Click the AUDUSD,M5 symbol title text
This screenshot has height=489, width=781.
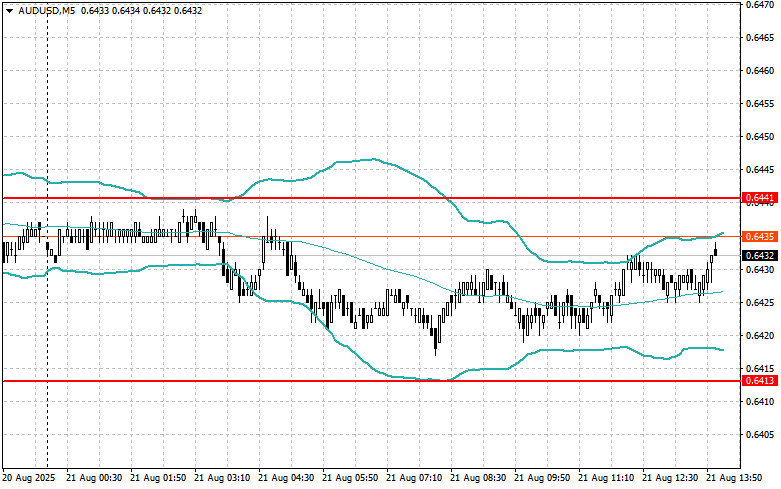(x=47, y=10)
